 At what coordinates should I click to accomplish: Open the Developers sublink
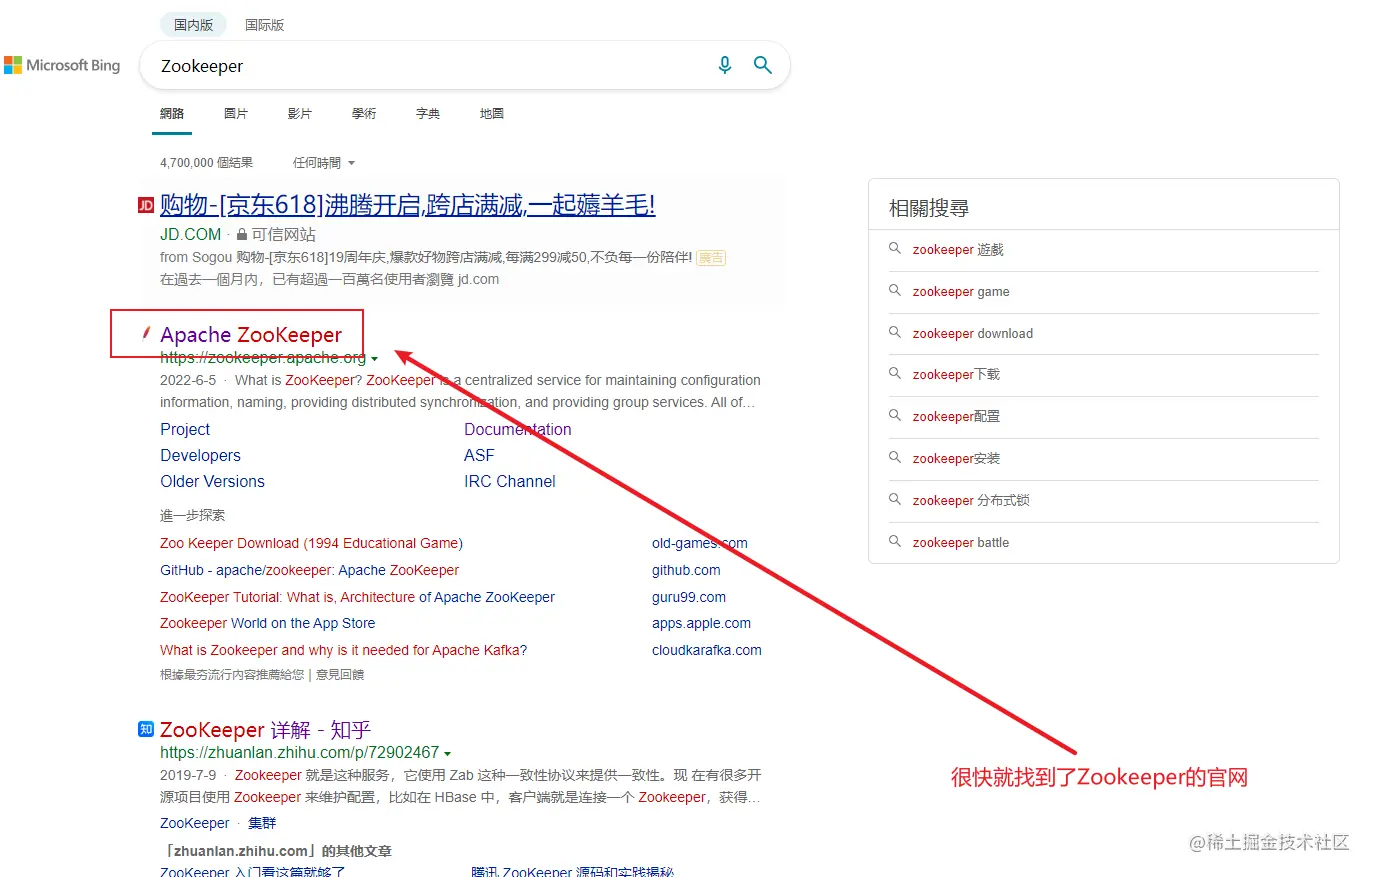(200, 455)
